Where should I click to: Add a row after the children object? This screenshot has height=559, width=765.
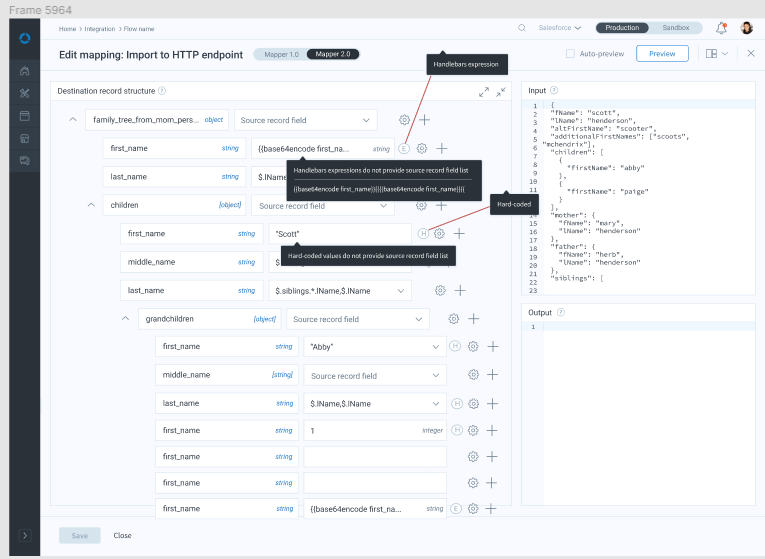click(442, 205)
